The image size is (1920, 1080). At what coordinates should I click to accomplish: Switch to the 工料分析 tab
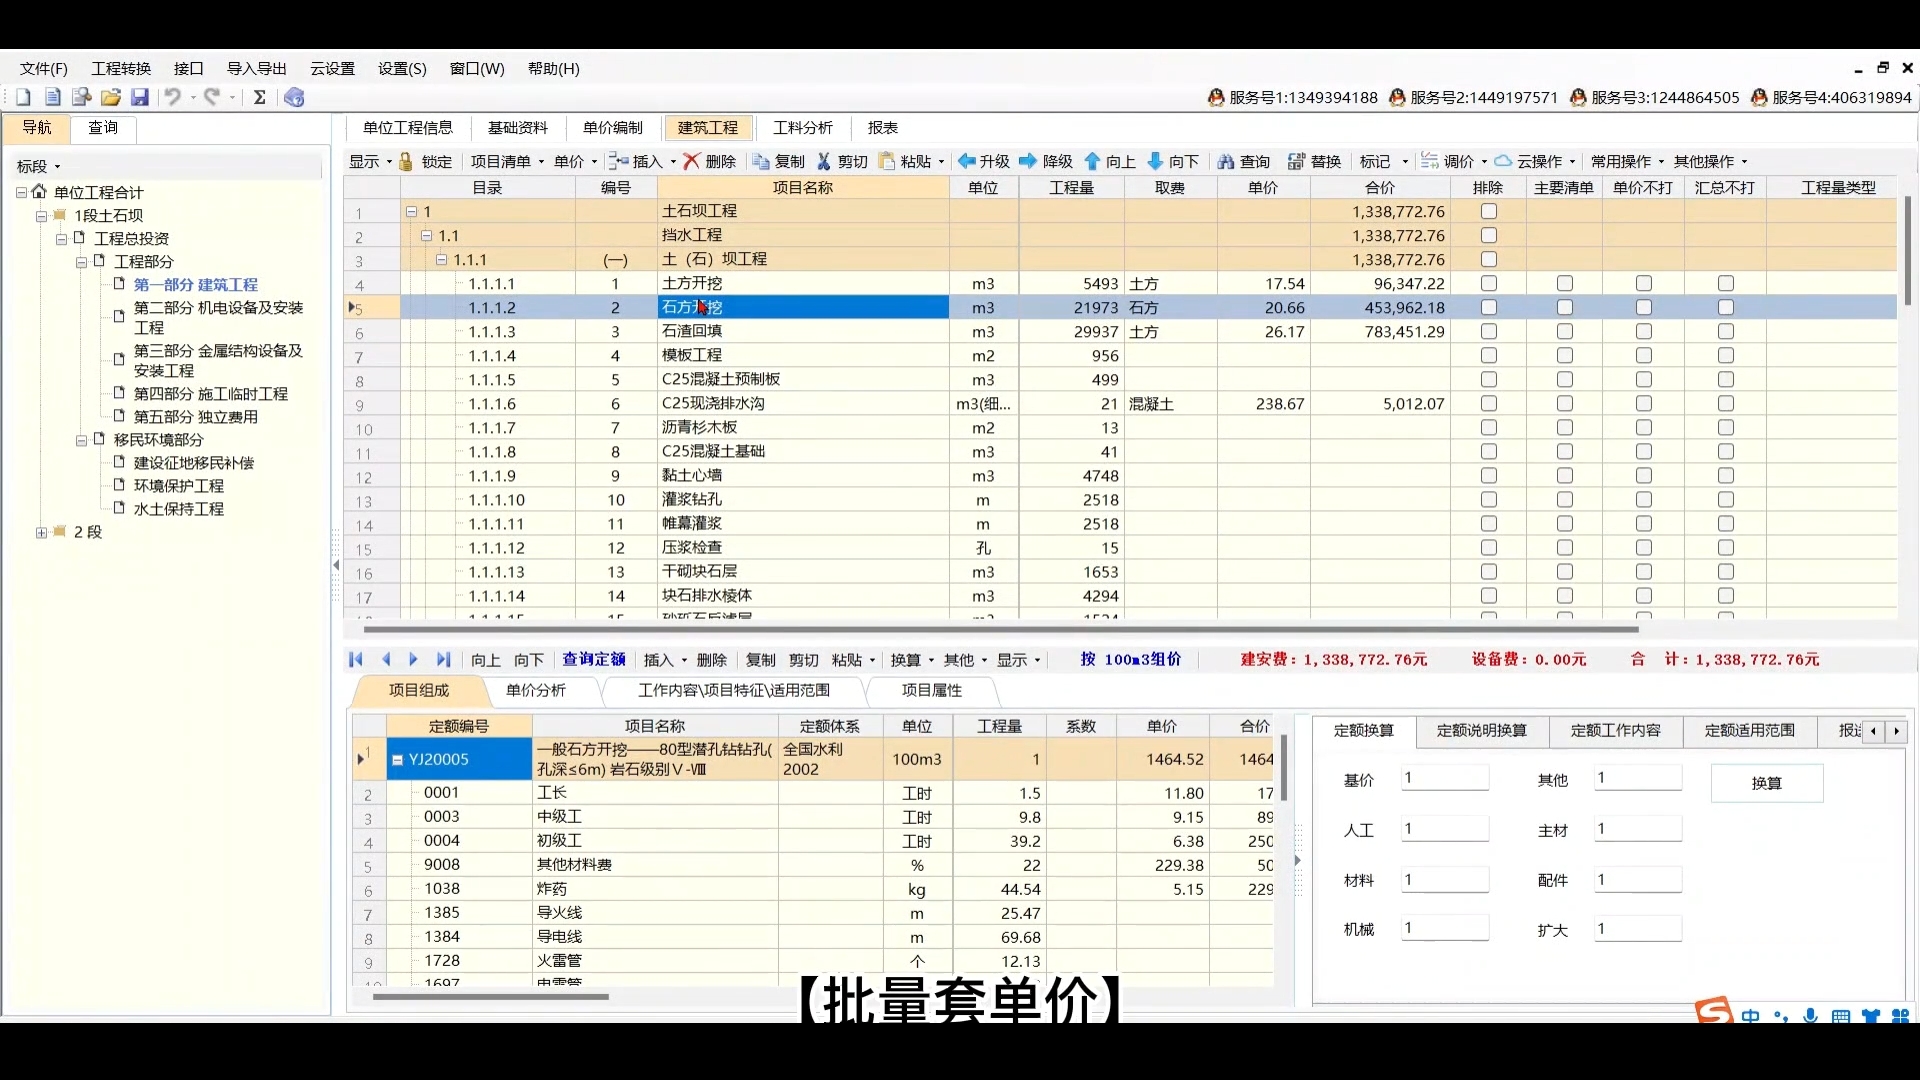click(x=803, y=128)
